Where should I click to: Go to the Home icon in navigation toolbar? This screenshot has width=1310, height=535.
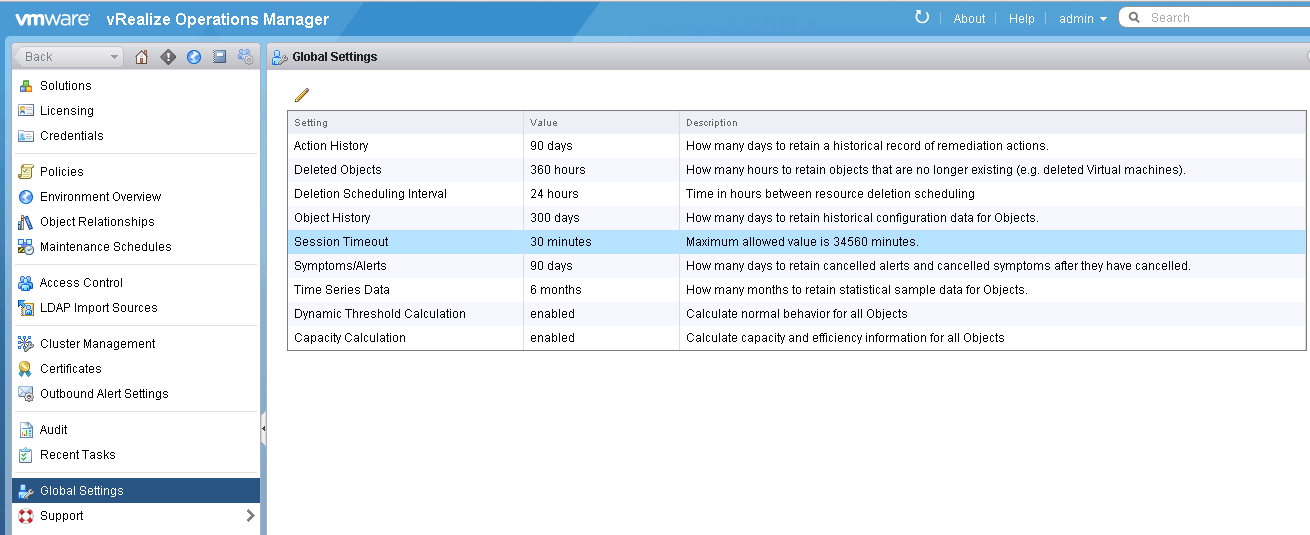coord(141,57)
